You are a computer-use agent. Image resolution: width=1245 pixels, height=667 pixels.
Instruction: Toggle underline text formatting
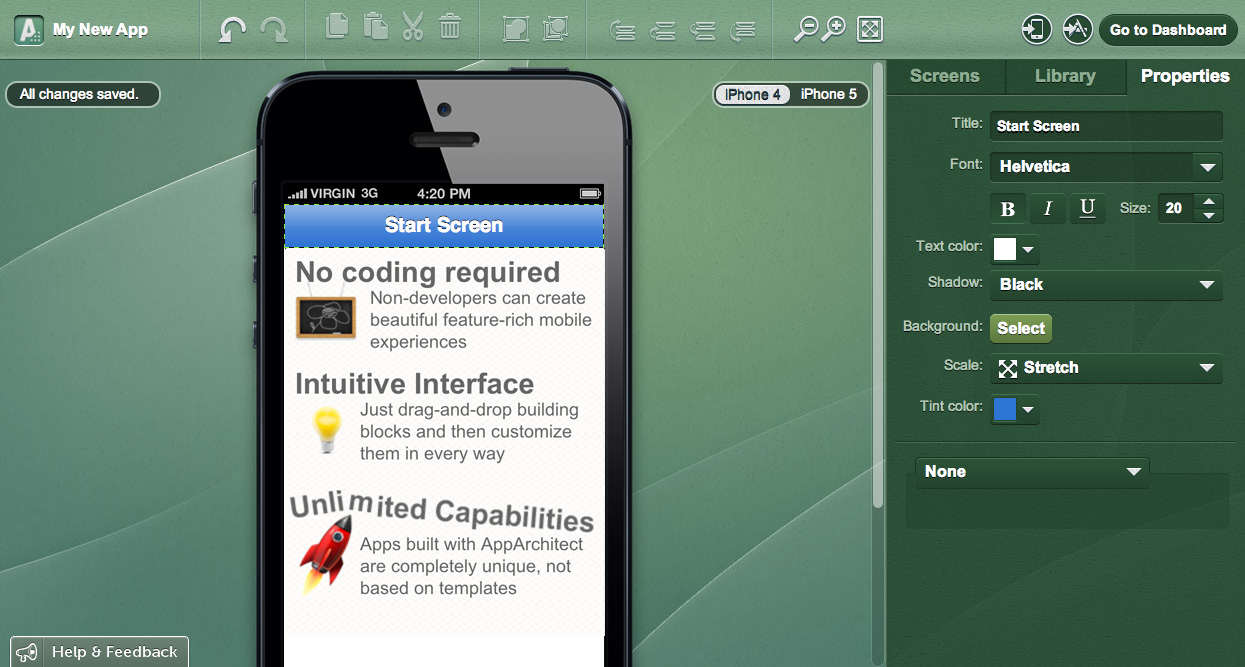coord(1088,208)
